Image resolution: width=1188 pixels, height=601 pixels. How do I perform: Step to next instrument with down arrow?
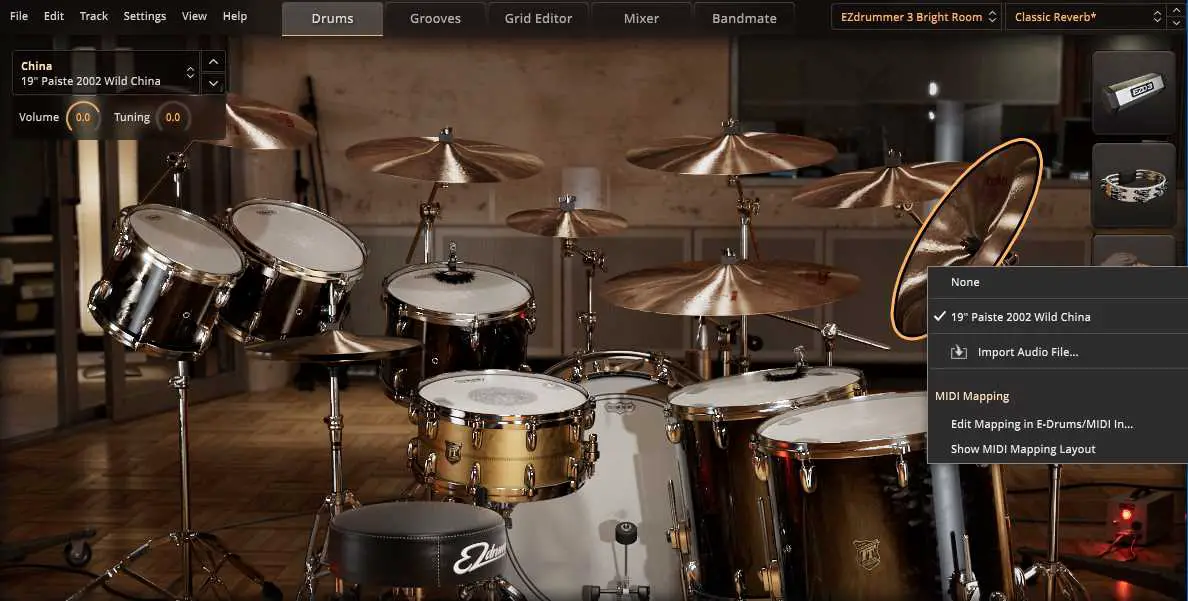[213, 83]
